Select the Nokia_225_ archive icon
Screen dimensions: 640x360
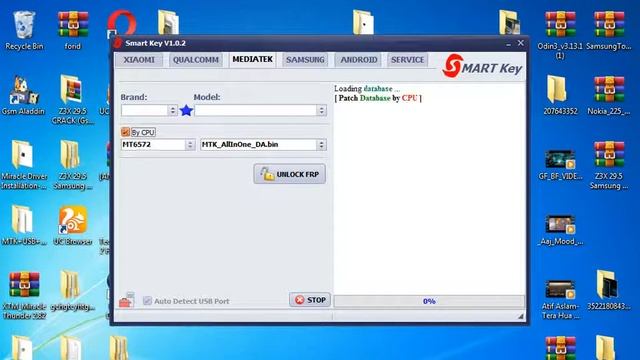[x=609, y=95]
